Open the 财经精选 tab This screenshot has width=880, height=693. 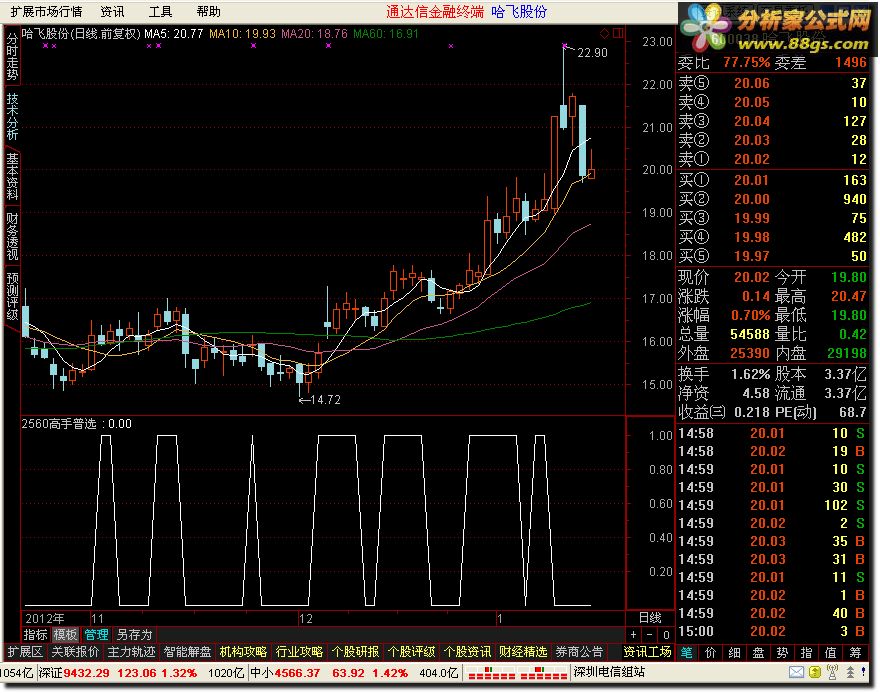[x=523, y=652]
